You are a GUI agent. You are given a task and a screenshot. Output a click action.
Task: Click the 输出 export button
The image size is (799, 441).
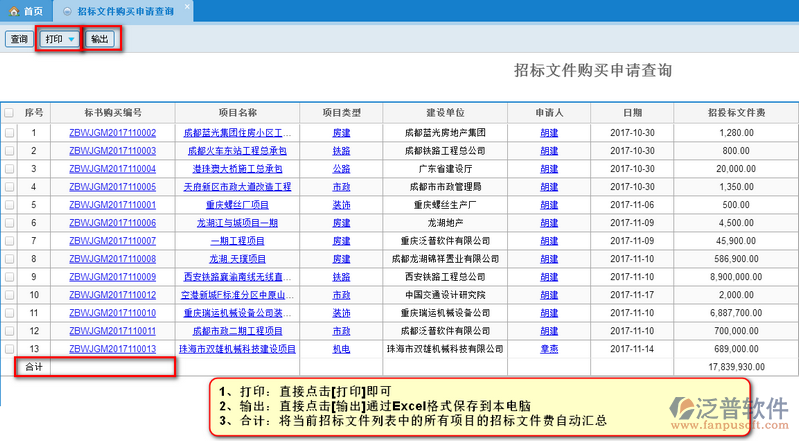[100, 39]
